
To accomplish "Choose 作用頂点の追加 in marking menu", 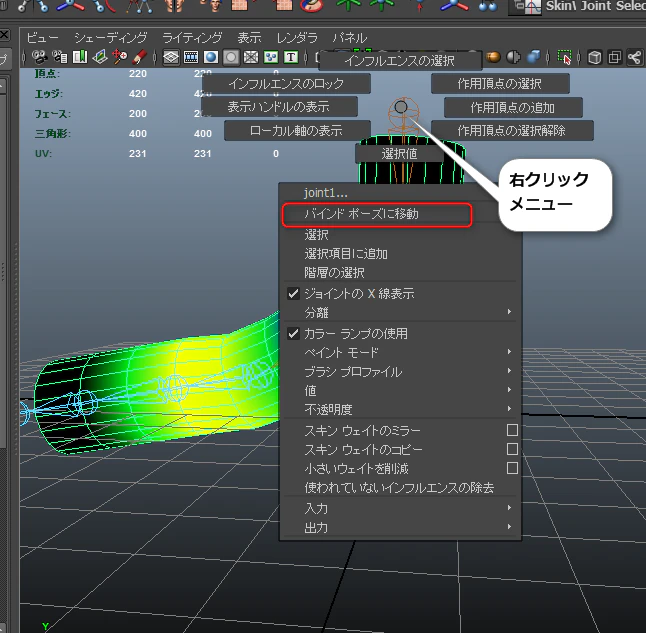I will (513, 108).
